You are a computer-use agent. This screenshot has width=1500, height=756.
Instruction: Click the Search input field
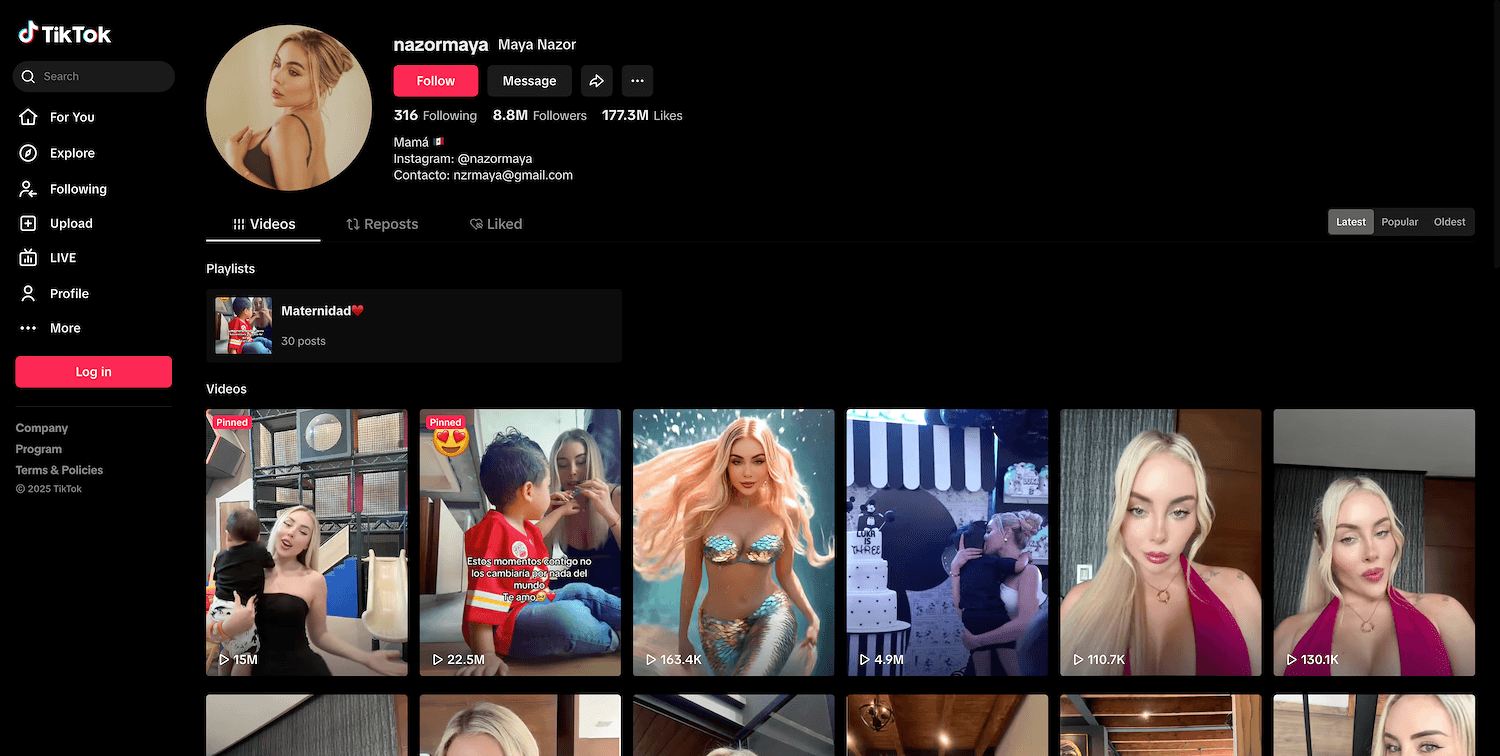100,76
